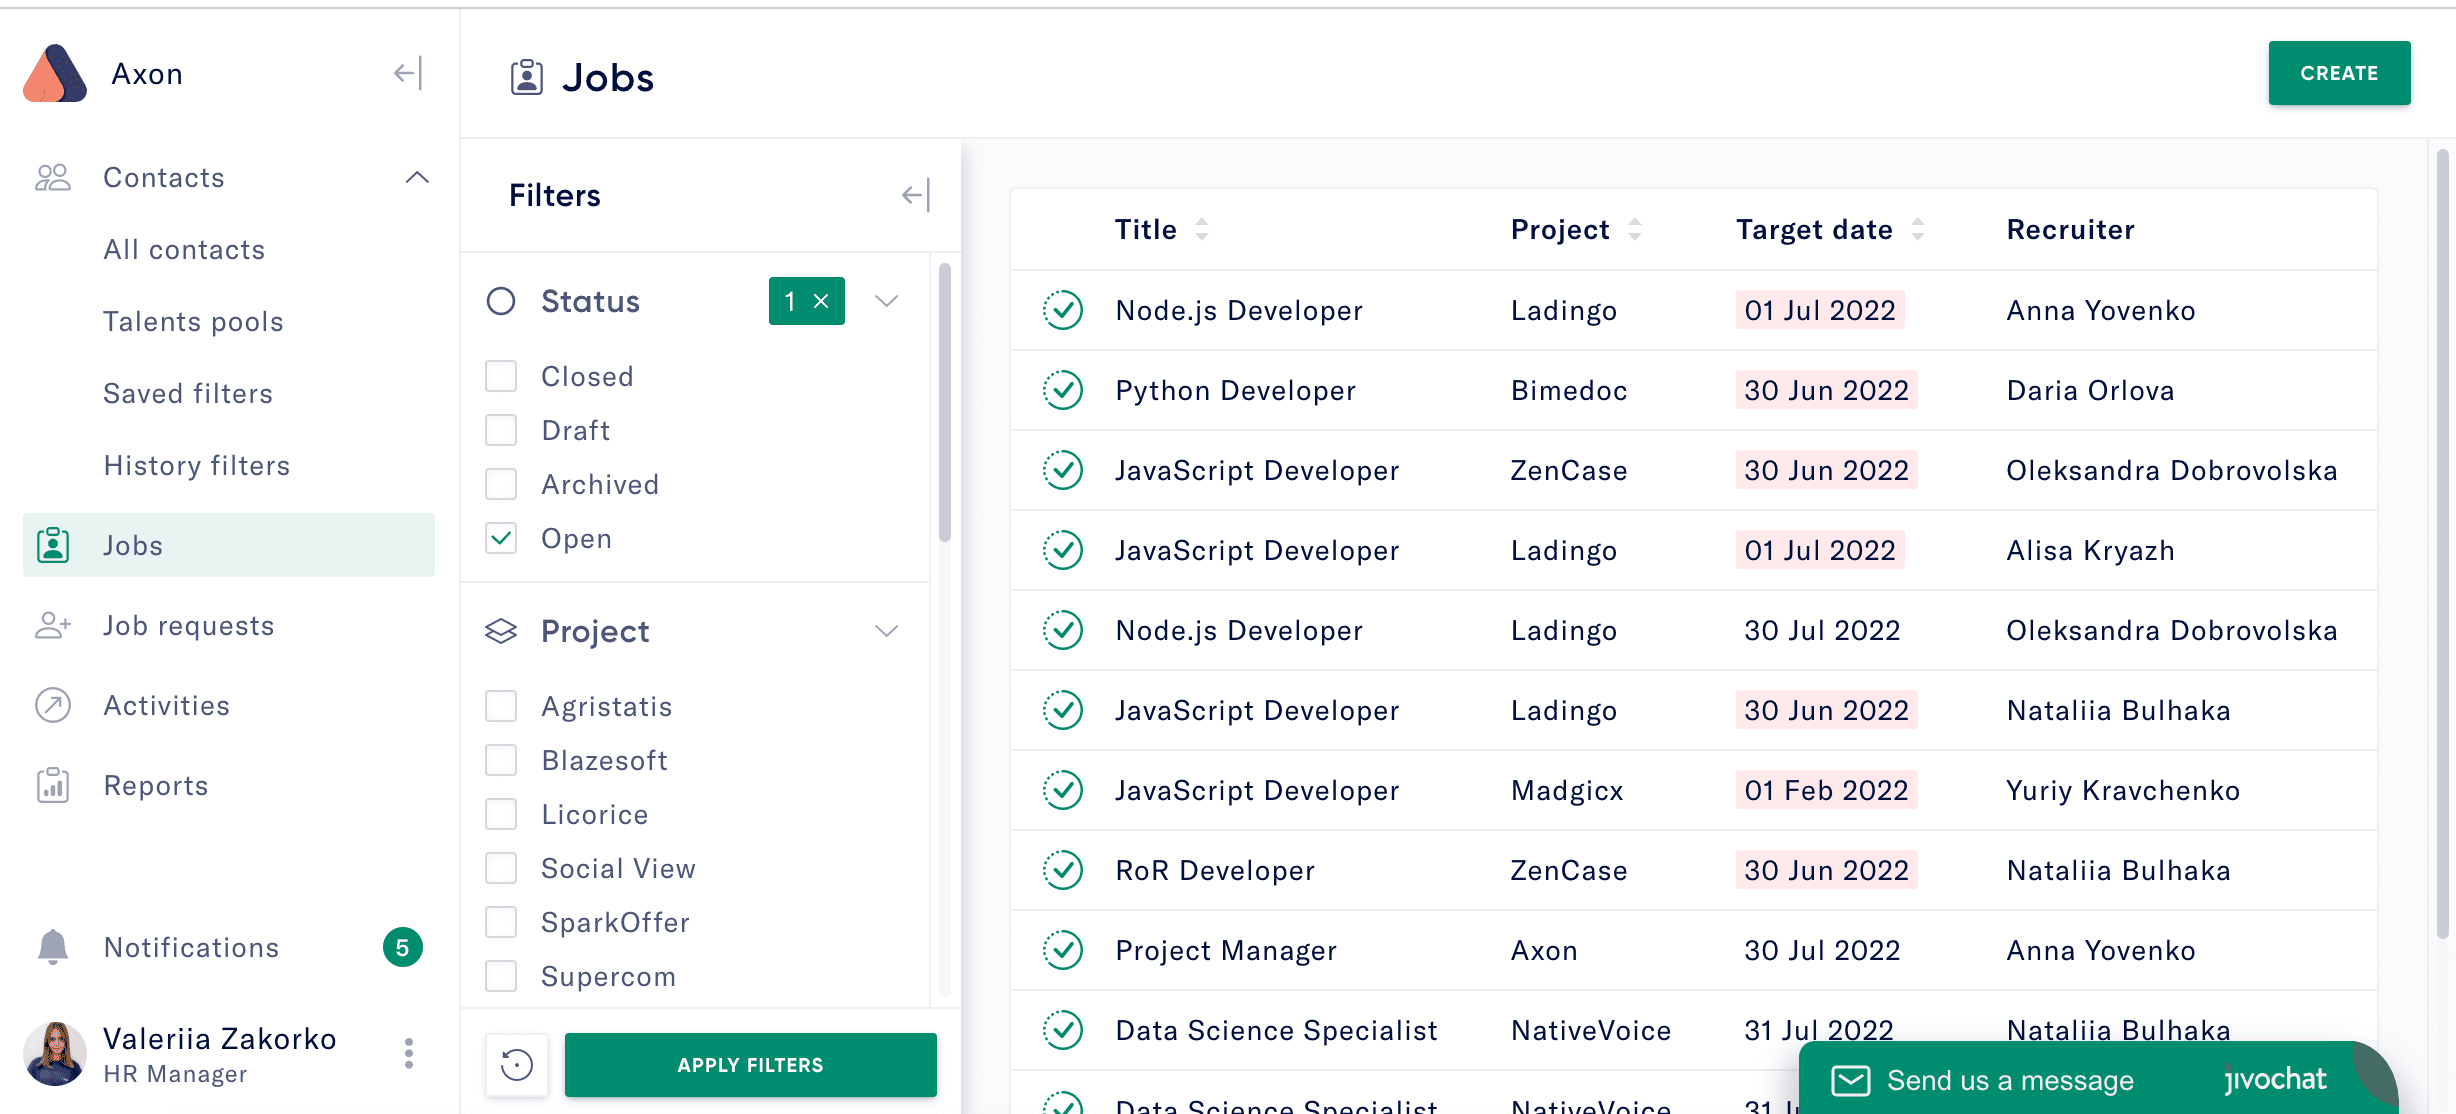Open the notifications bell icon
This screenshot has width=2456, height=1114.
[53, 947]
